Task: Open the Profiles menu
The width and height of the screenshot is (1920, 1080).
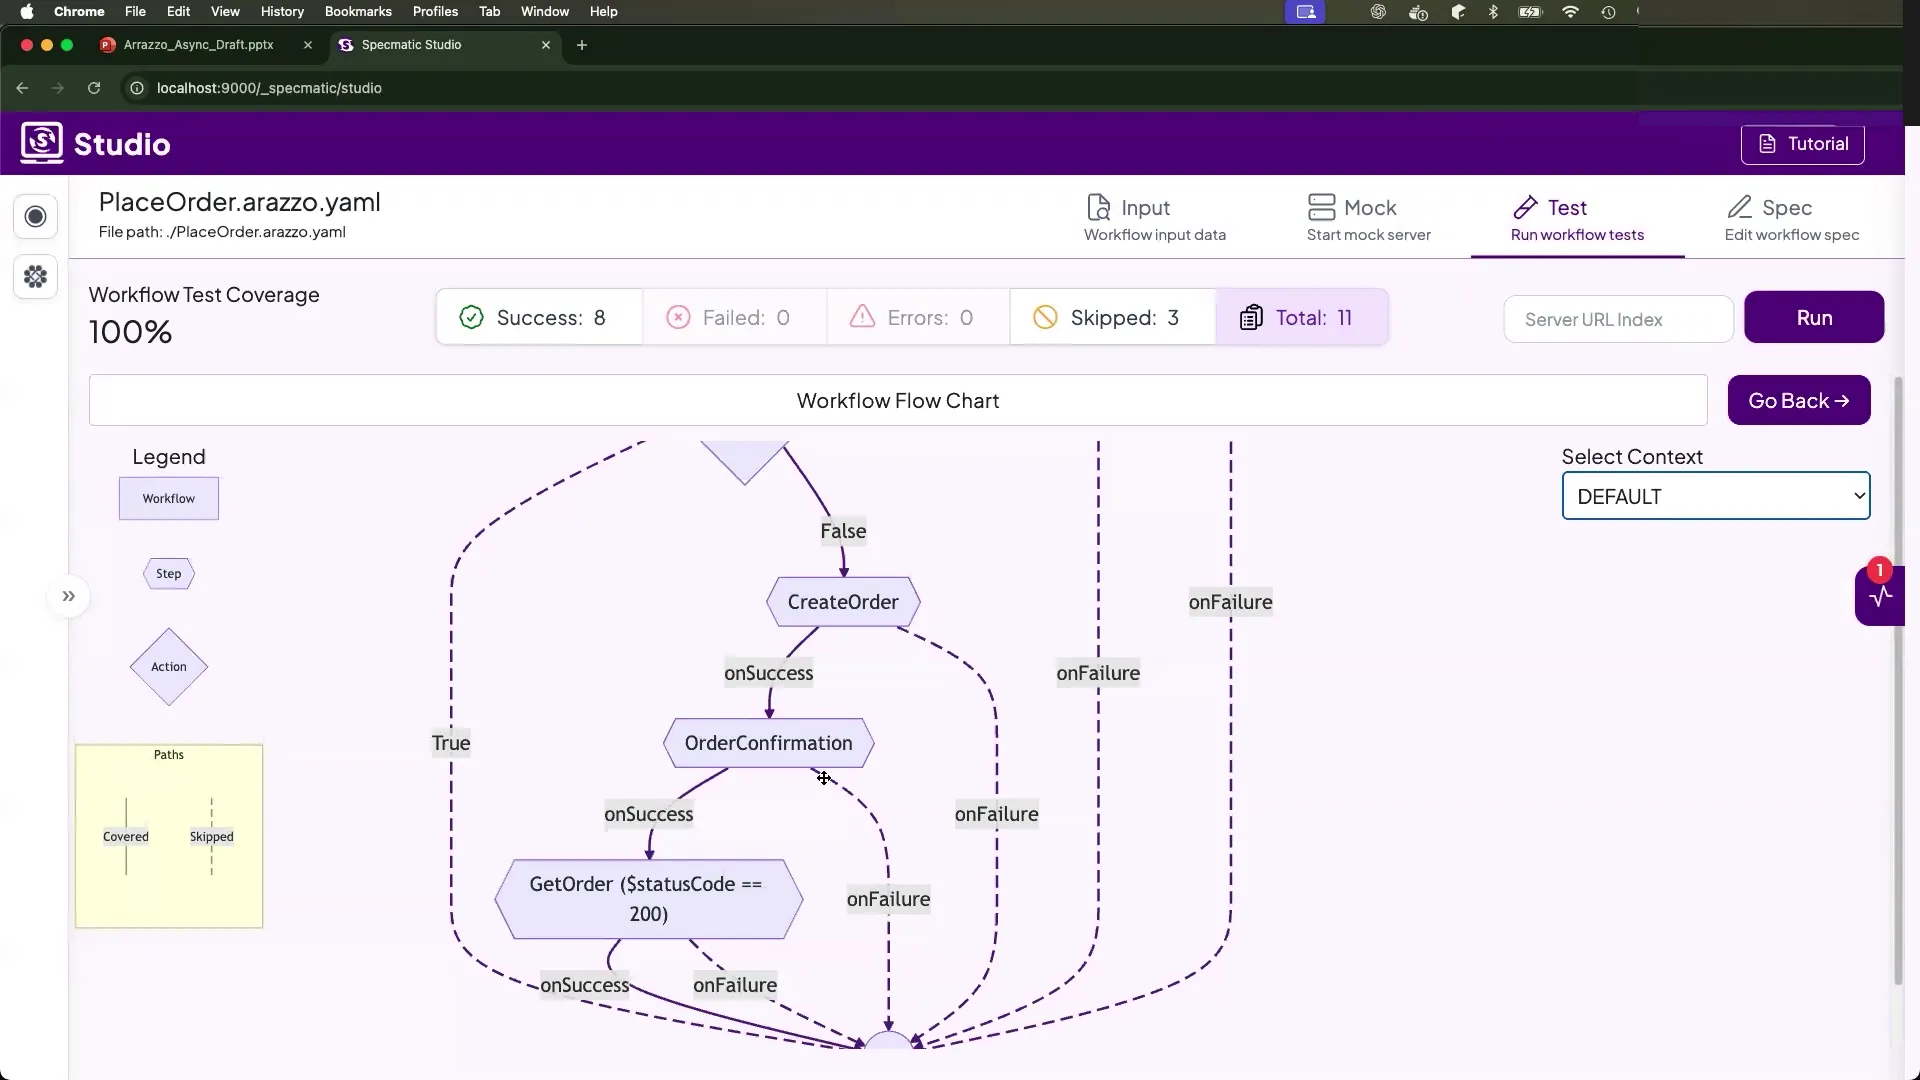Action: click(435, 12)
